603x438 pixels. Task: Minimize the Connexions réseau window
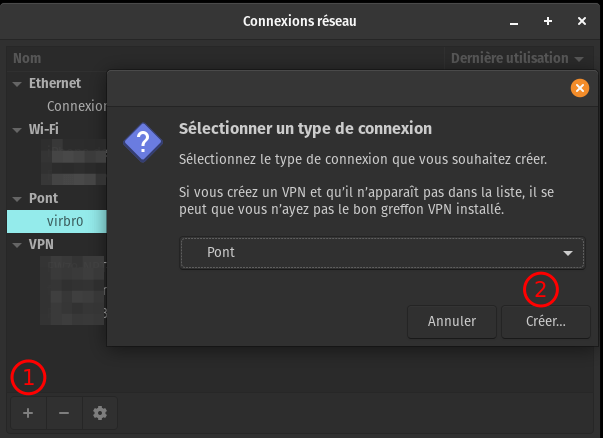(x=516, y=21)
